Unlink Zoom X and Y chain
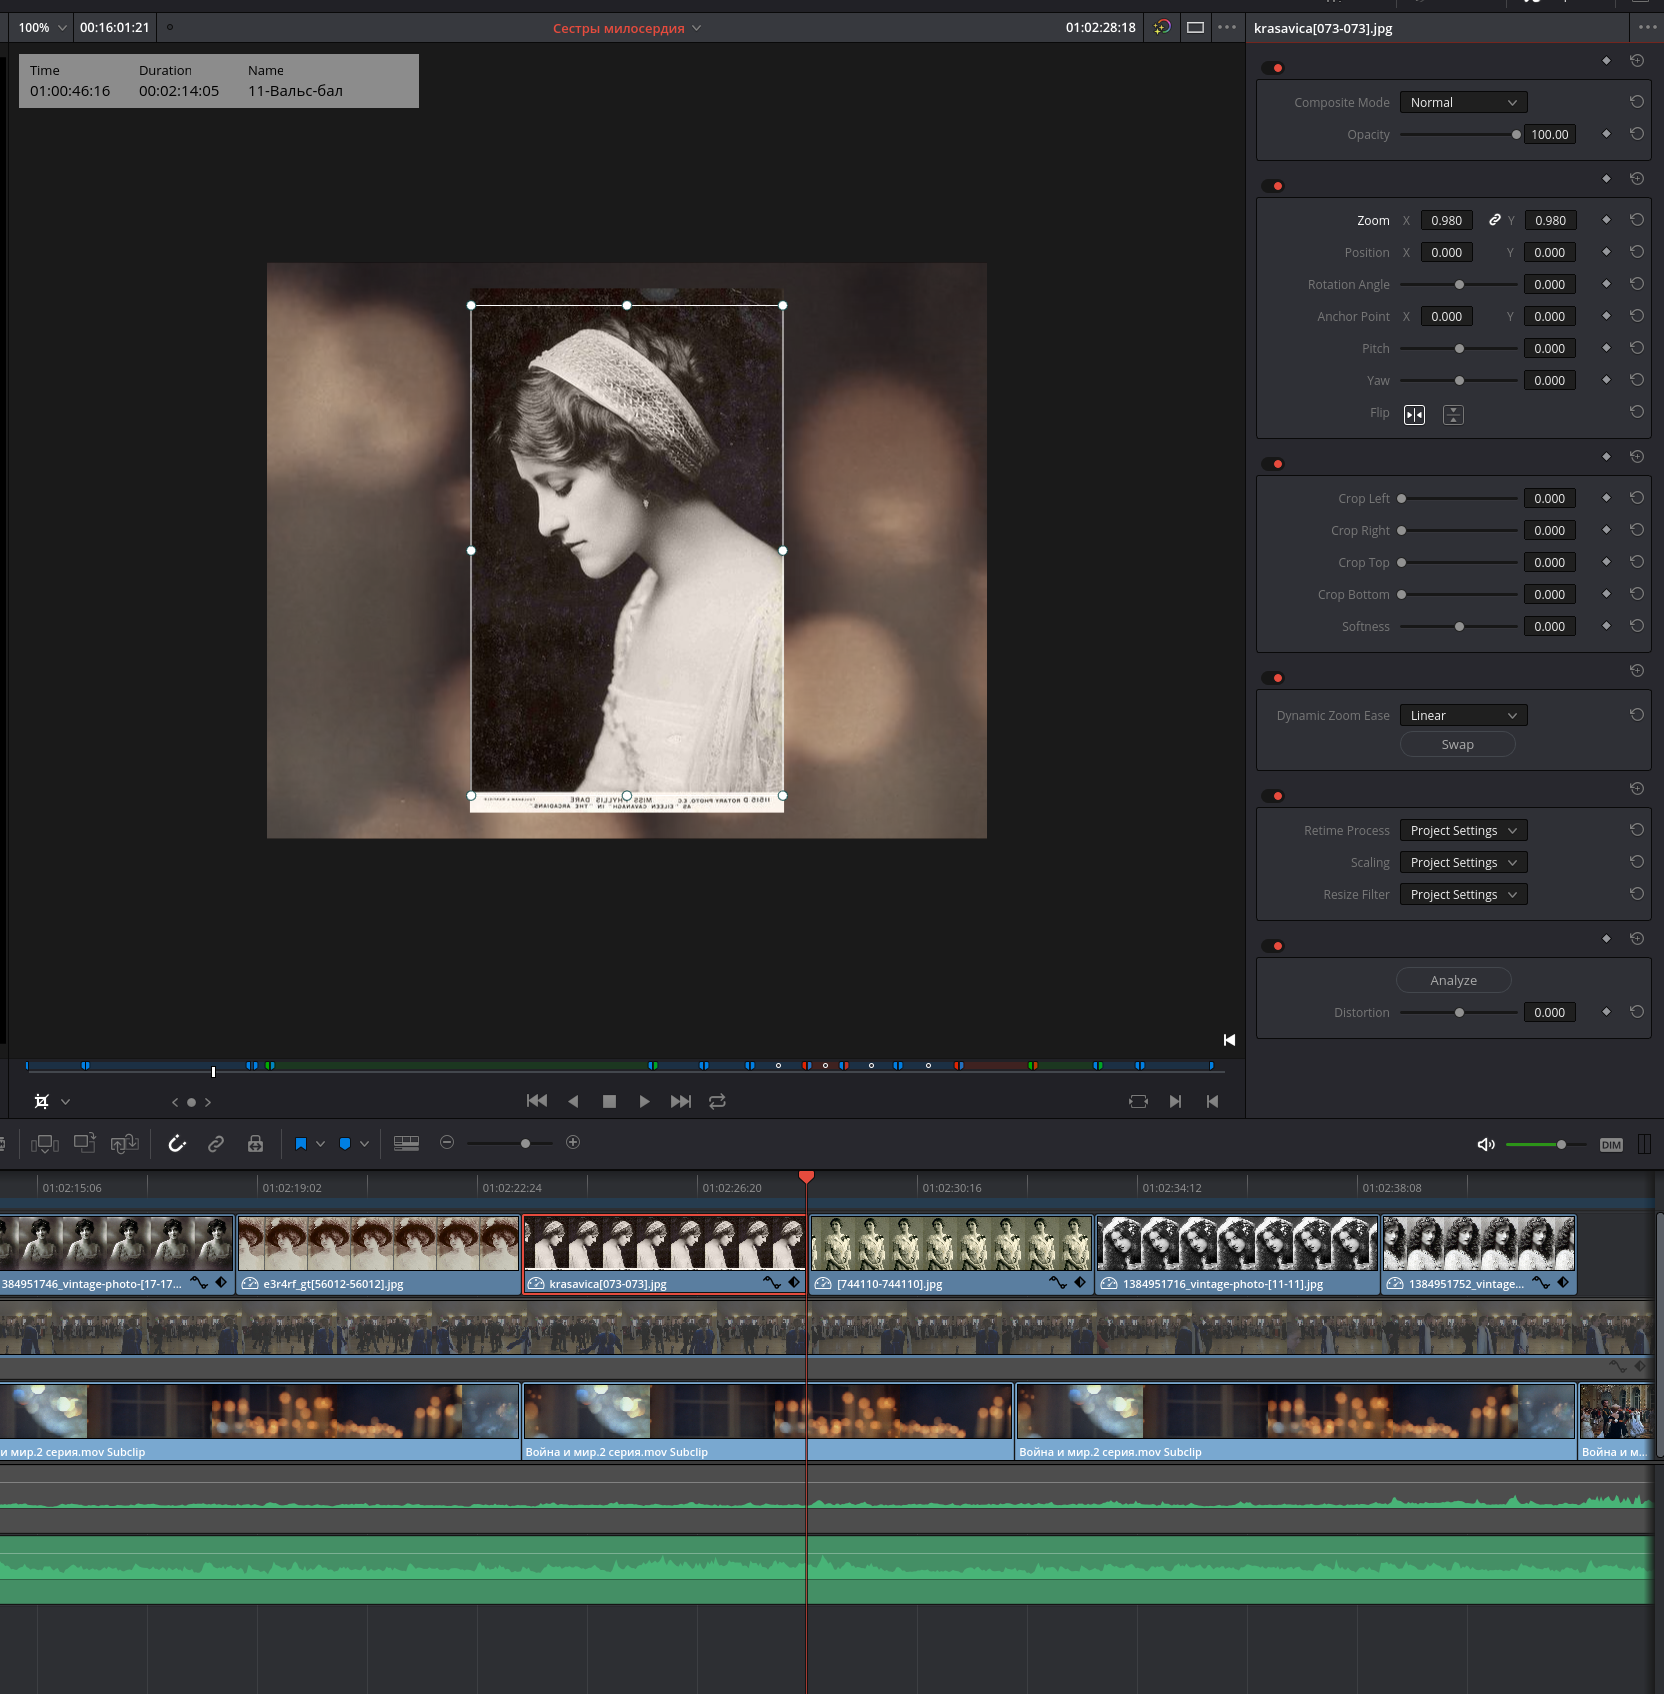Image resolution: width=1664 pixels, height=1694 pixels. coord(1494,220)
